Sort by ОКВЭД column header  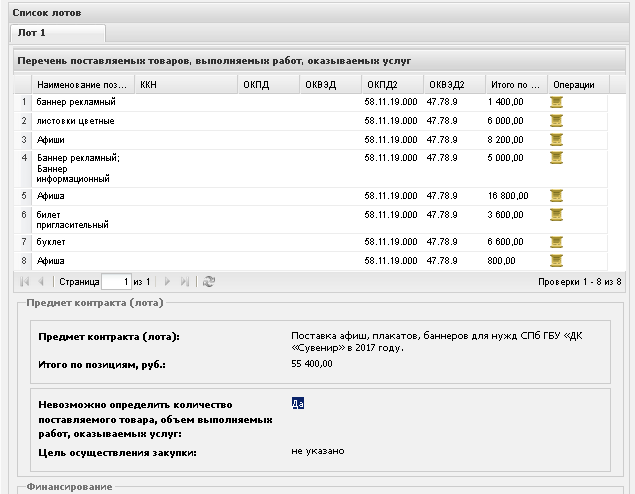pyautogui.click(x=331, y=85)
